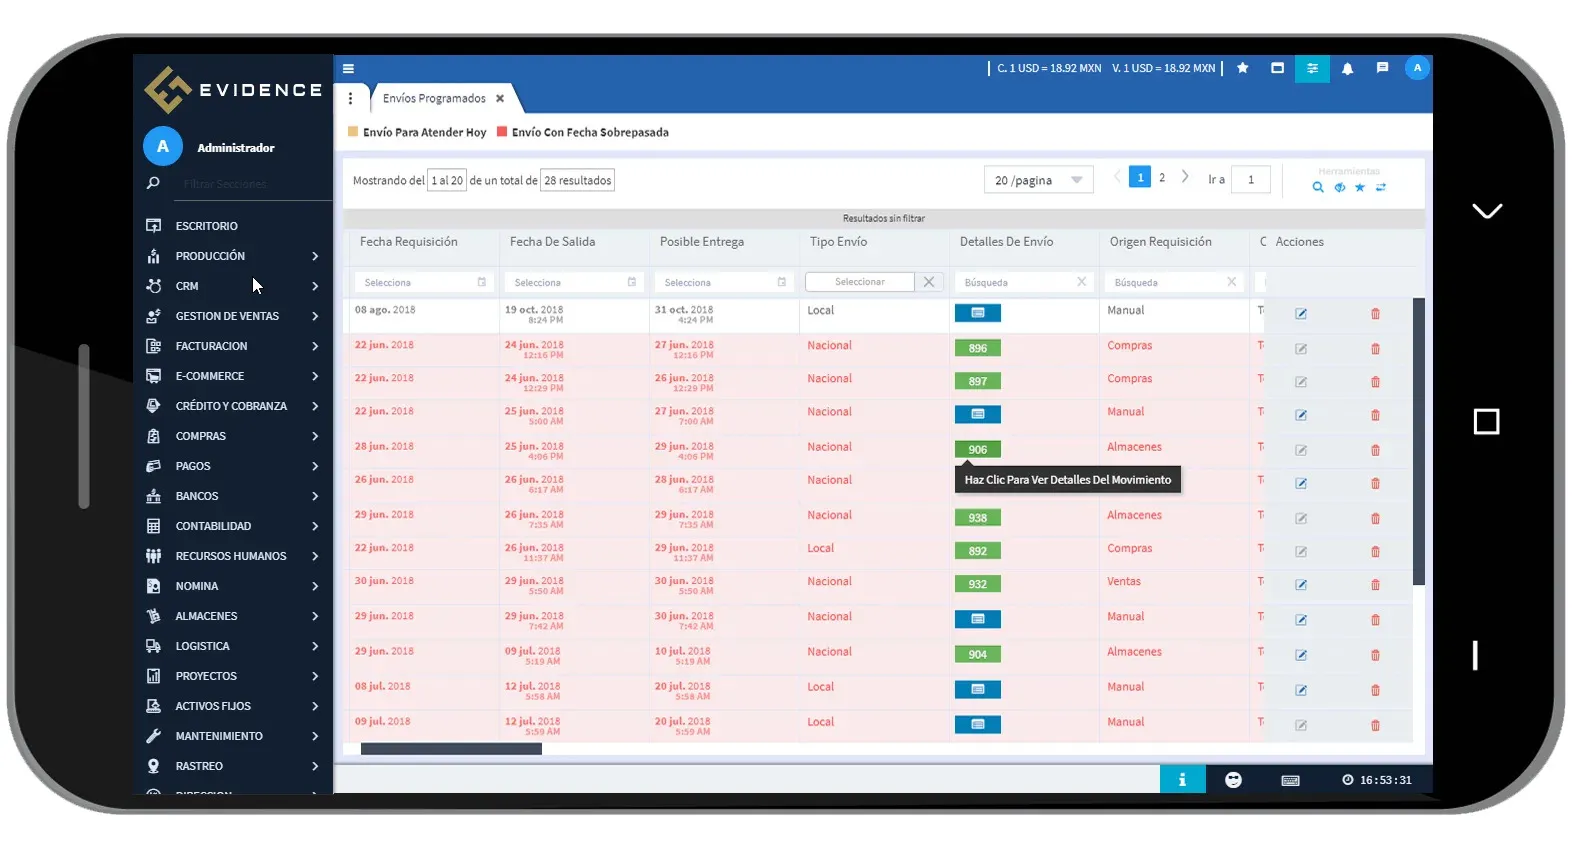1574x848 pixels.
Task: Open shipping details 896 badge
Action: click(x=978, y=348)
